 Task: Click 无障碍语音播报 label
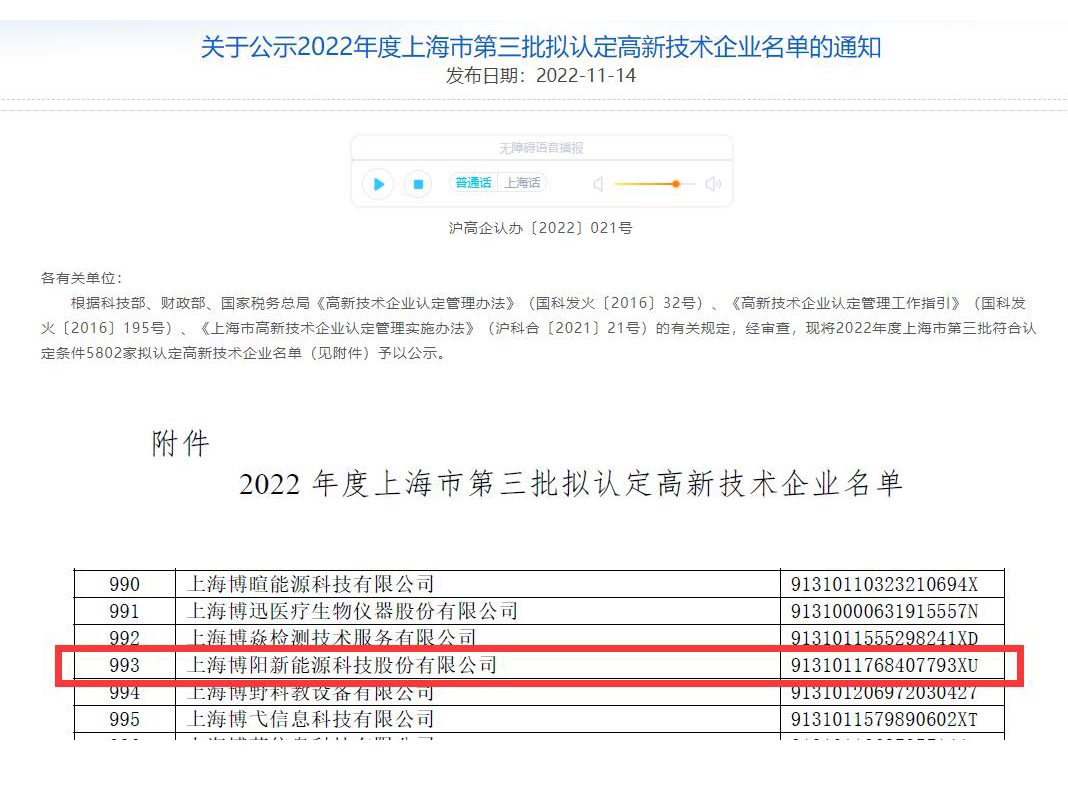[541, 148]
